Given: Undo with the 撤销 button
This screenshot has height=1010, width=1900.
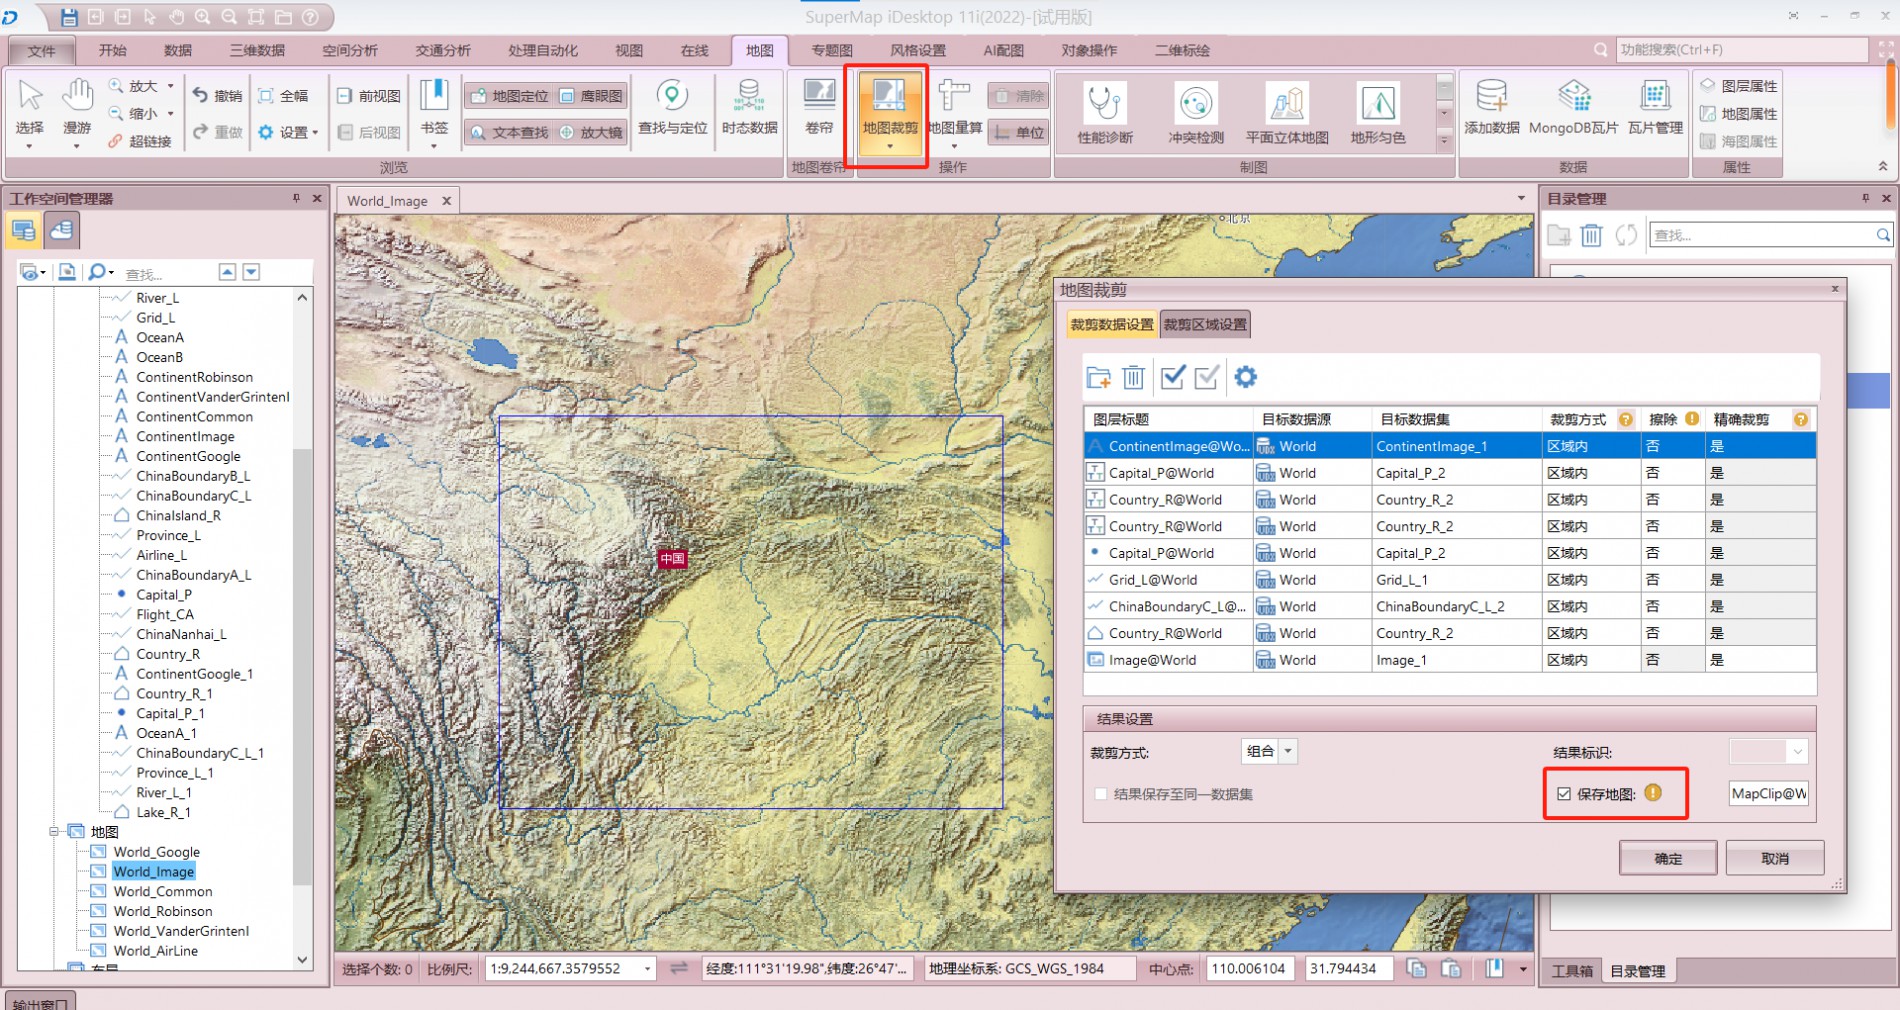Looking at the screenshot, I should 218,96.
